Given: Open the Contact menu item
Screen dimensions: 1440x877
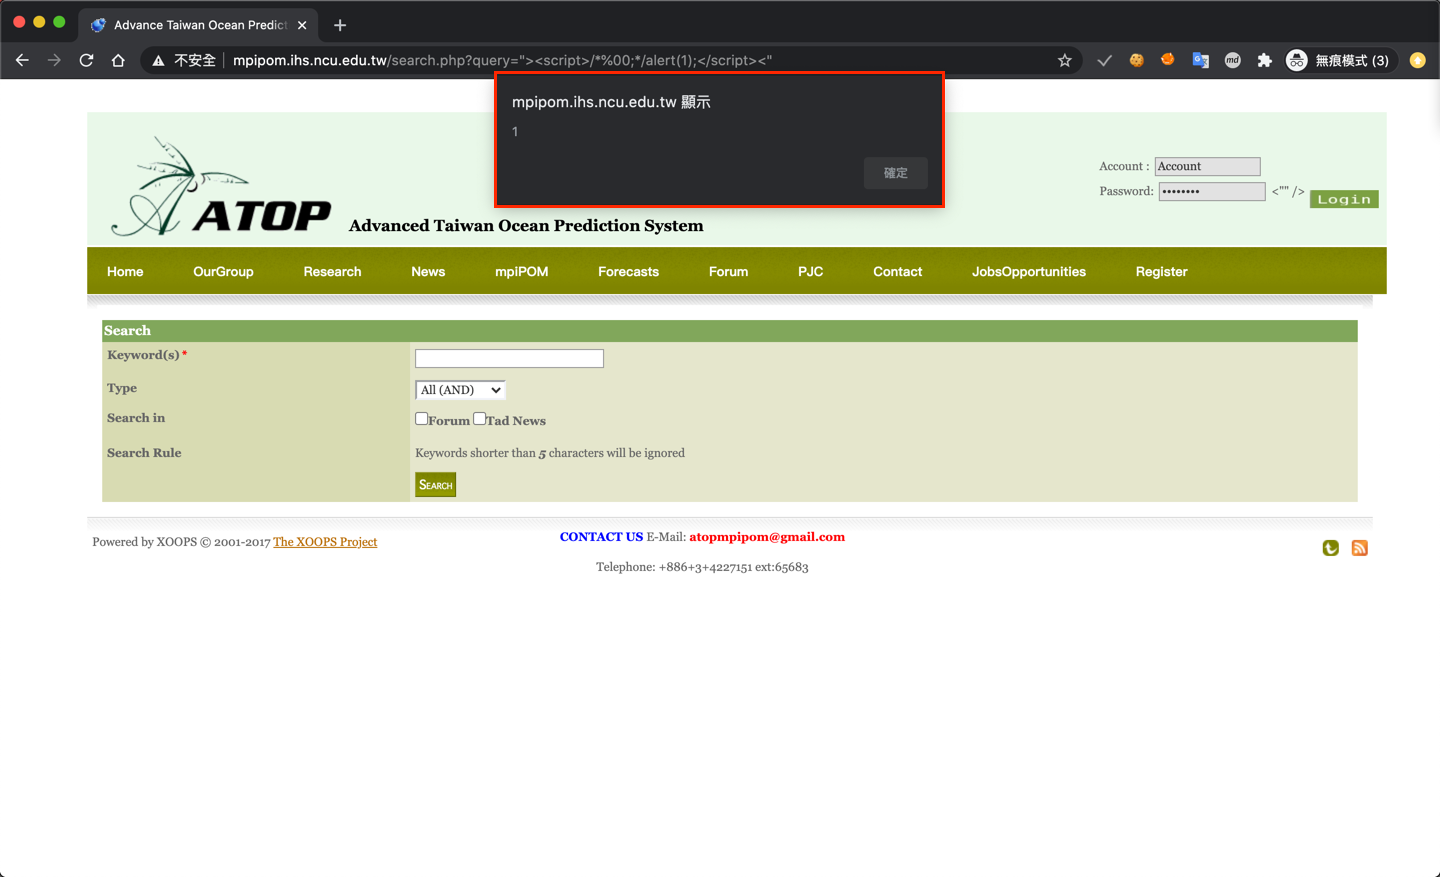Looking at the screenshot, I should (897, 271).
